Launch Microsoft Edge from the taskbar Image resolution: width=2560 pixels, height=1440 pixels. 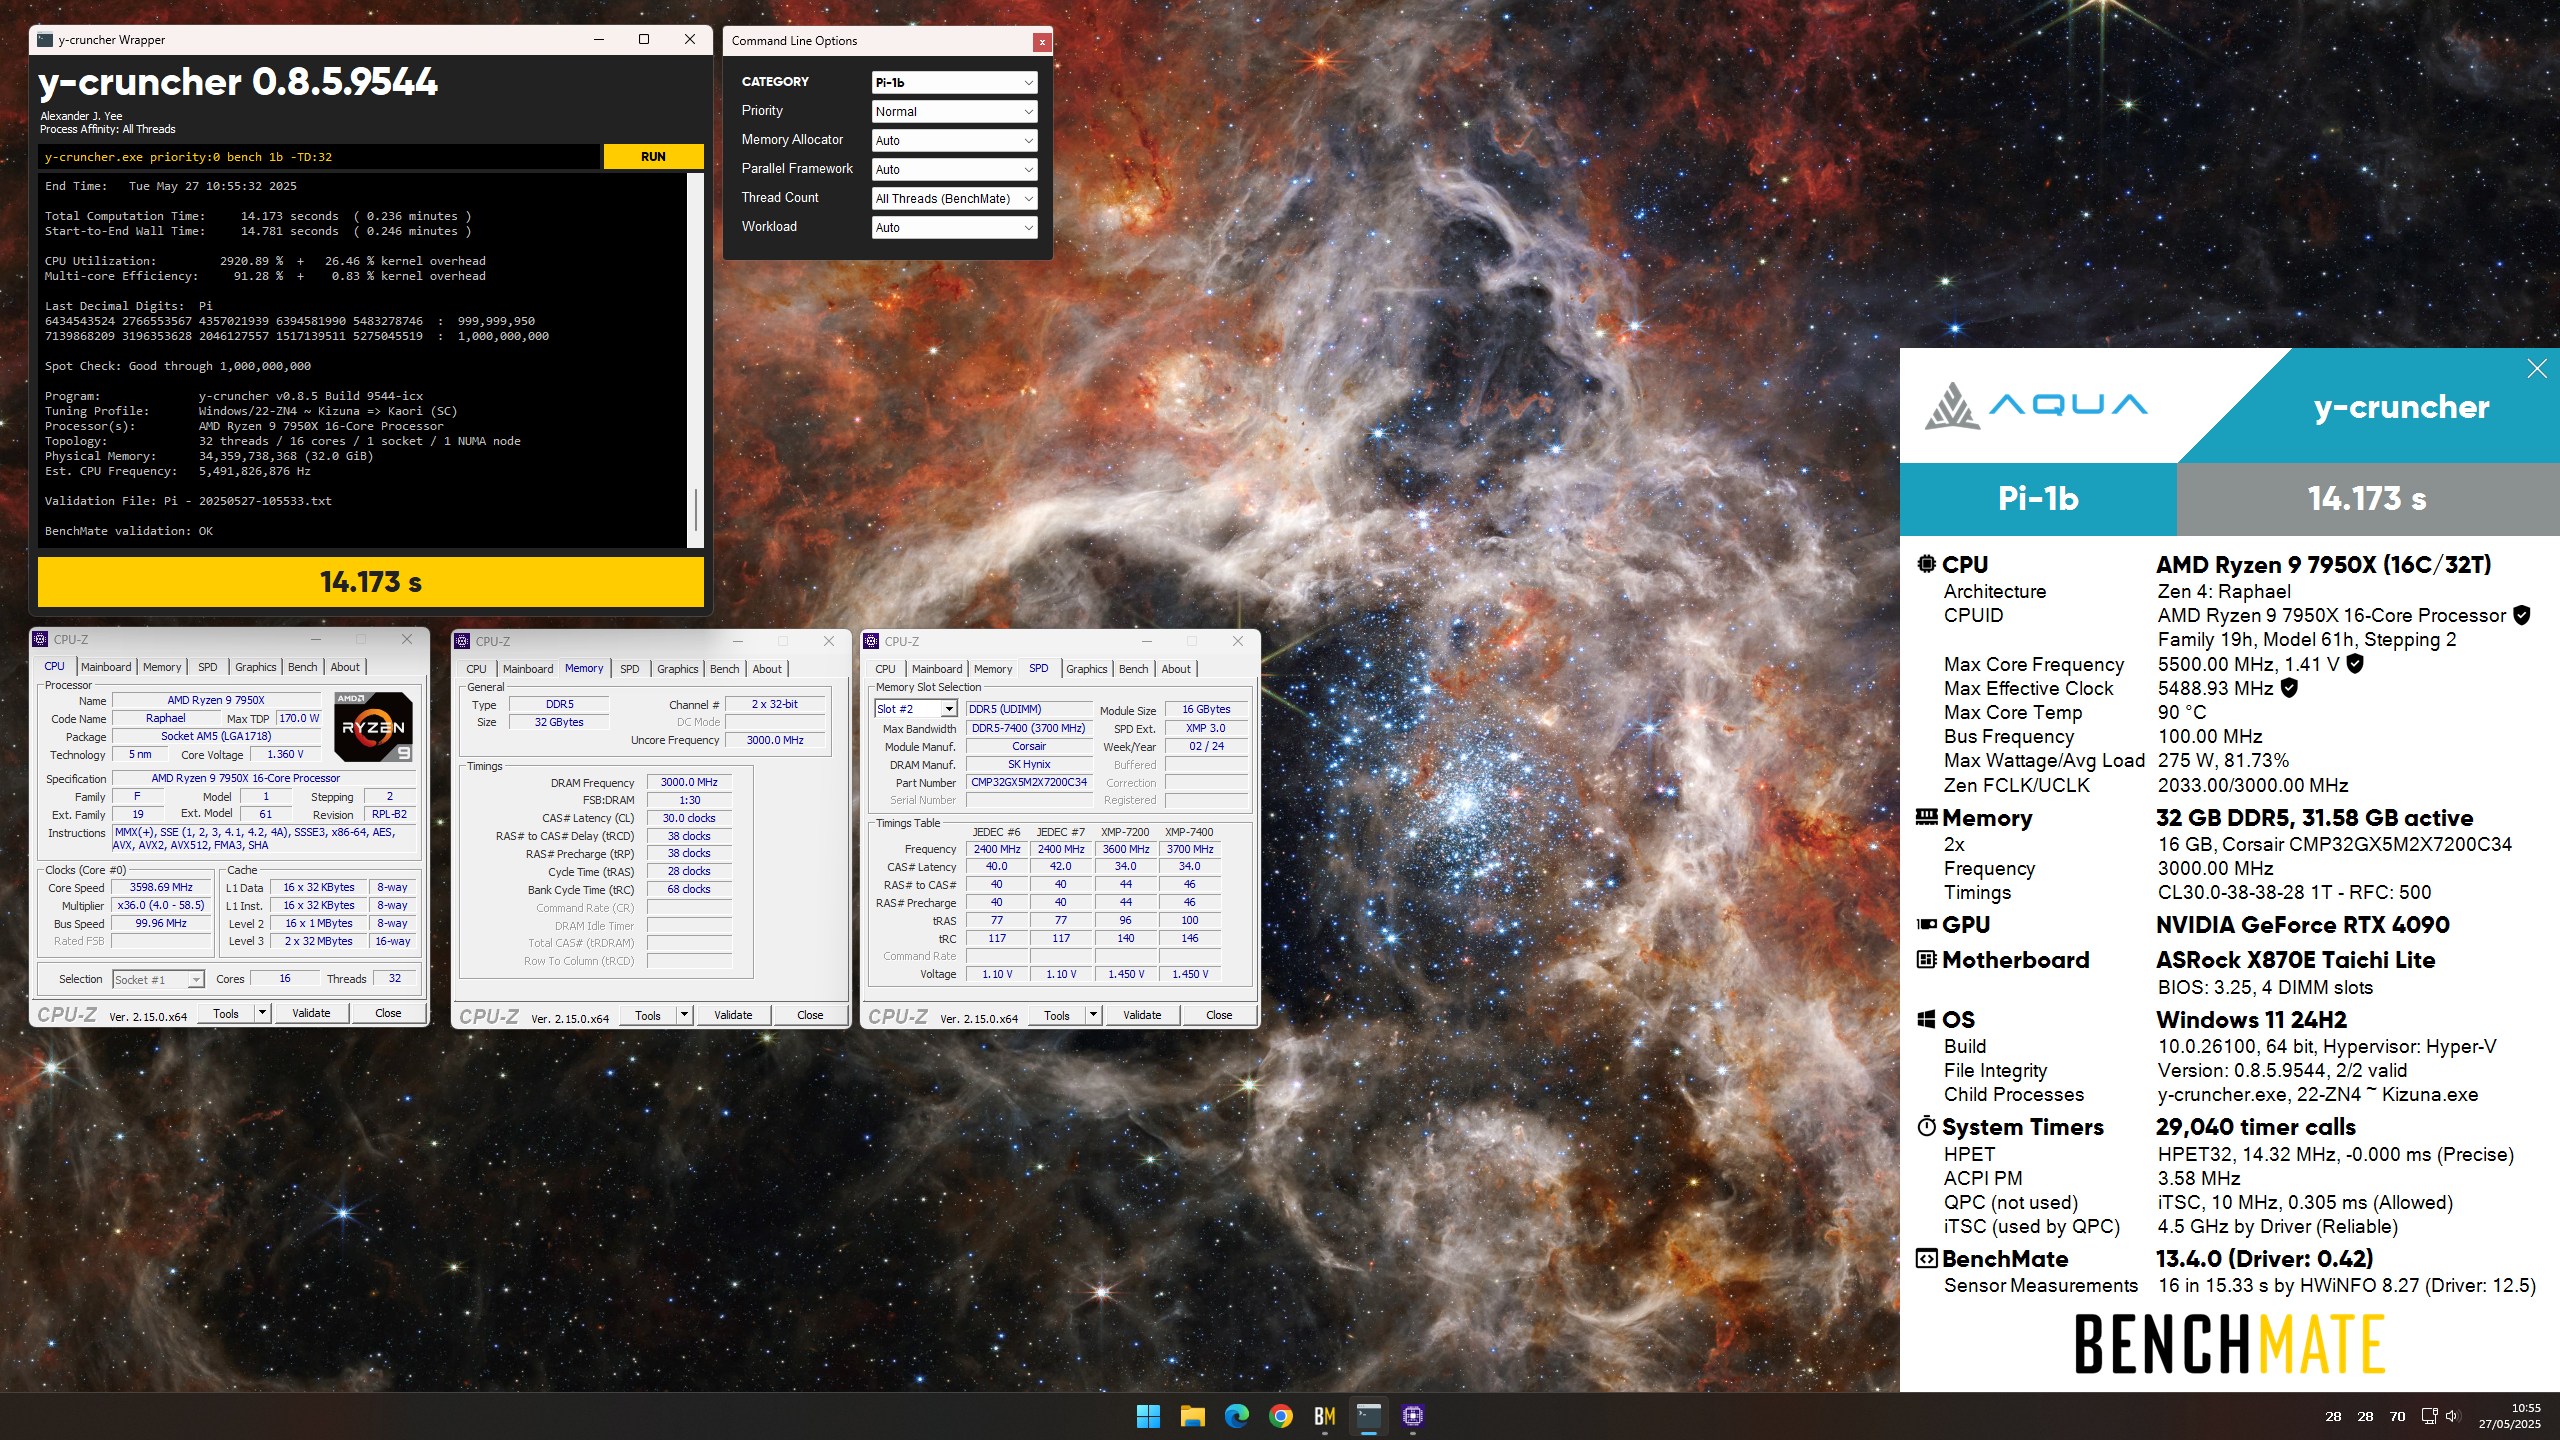point(1236,1416)
